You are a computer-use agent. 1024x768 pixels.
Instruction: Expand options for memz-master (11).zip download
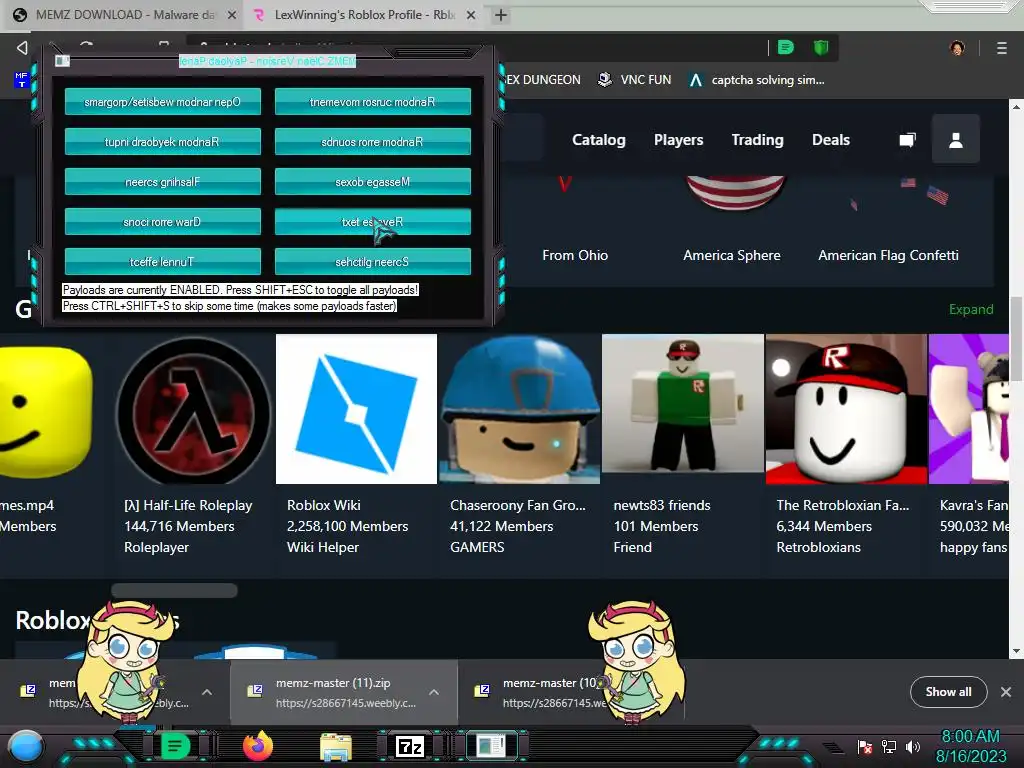pos(434,692)
